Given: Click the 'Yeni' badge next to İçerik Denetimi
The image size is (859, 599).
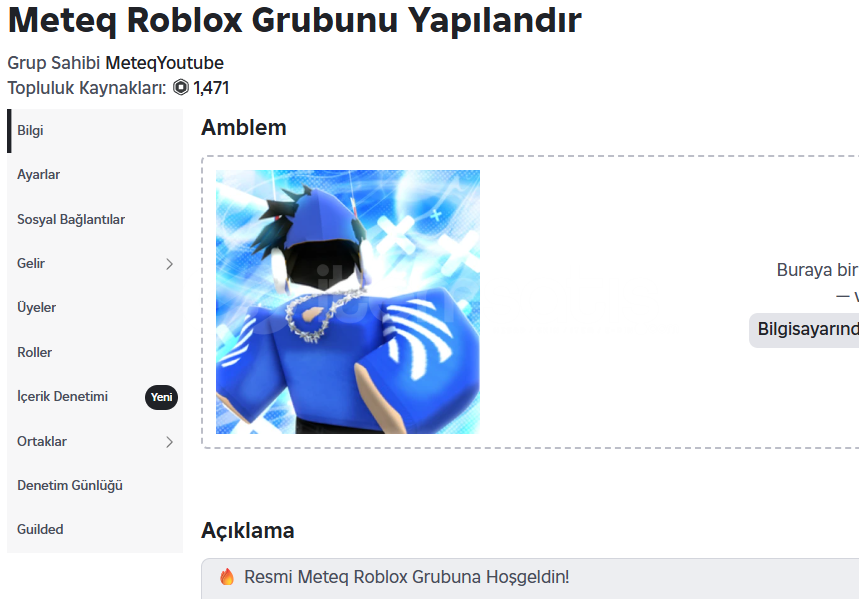Looking at the screenshot, I should (161, 397).
